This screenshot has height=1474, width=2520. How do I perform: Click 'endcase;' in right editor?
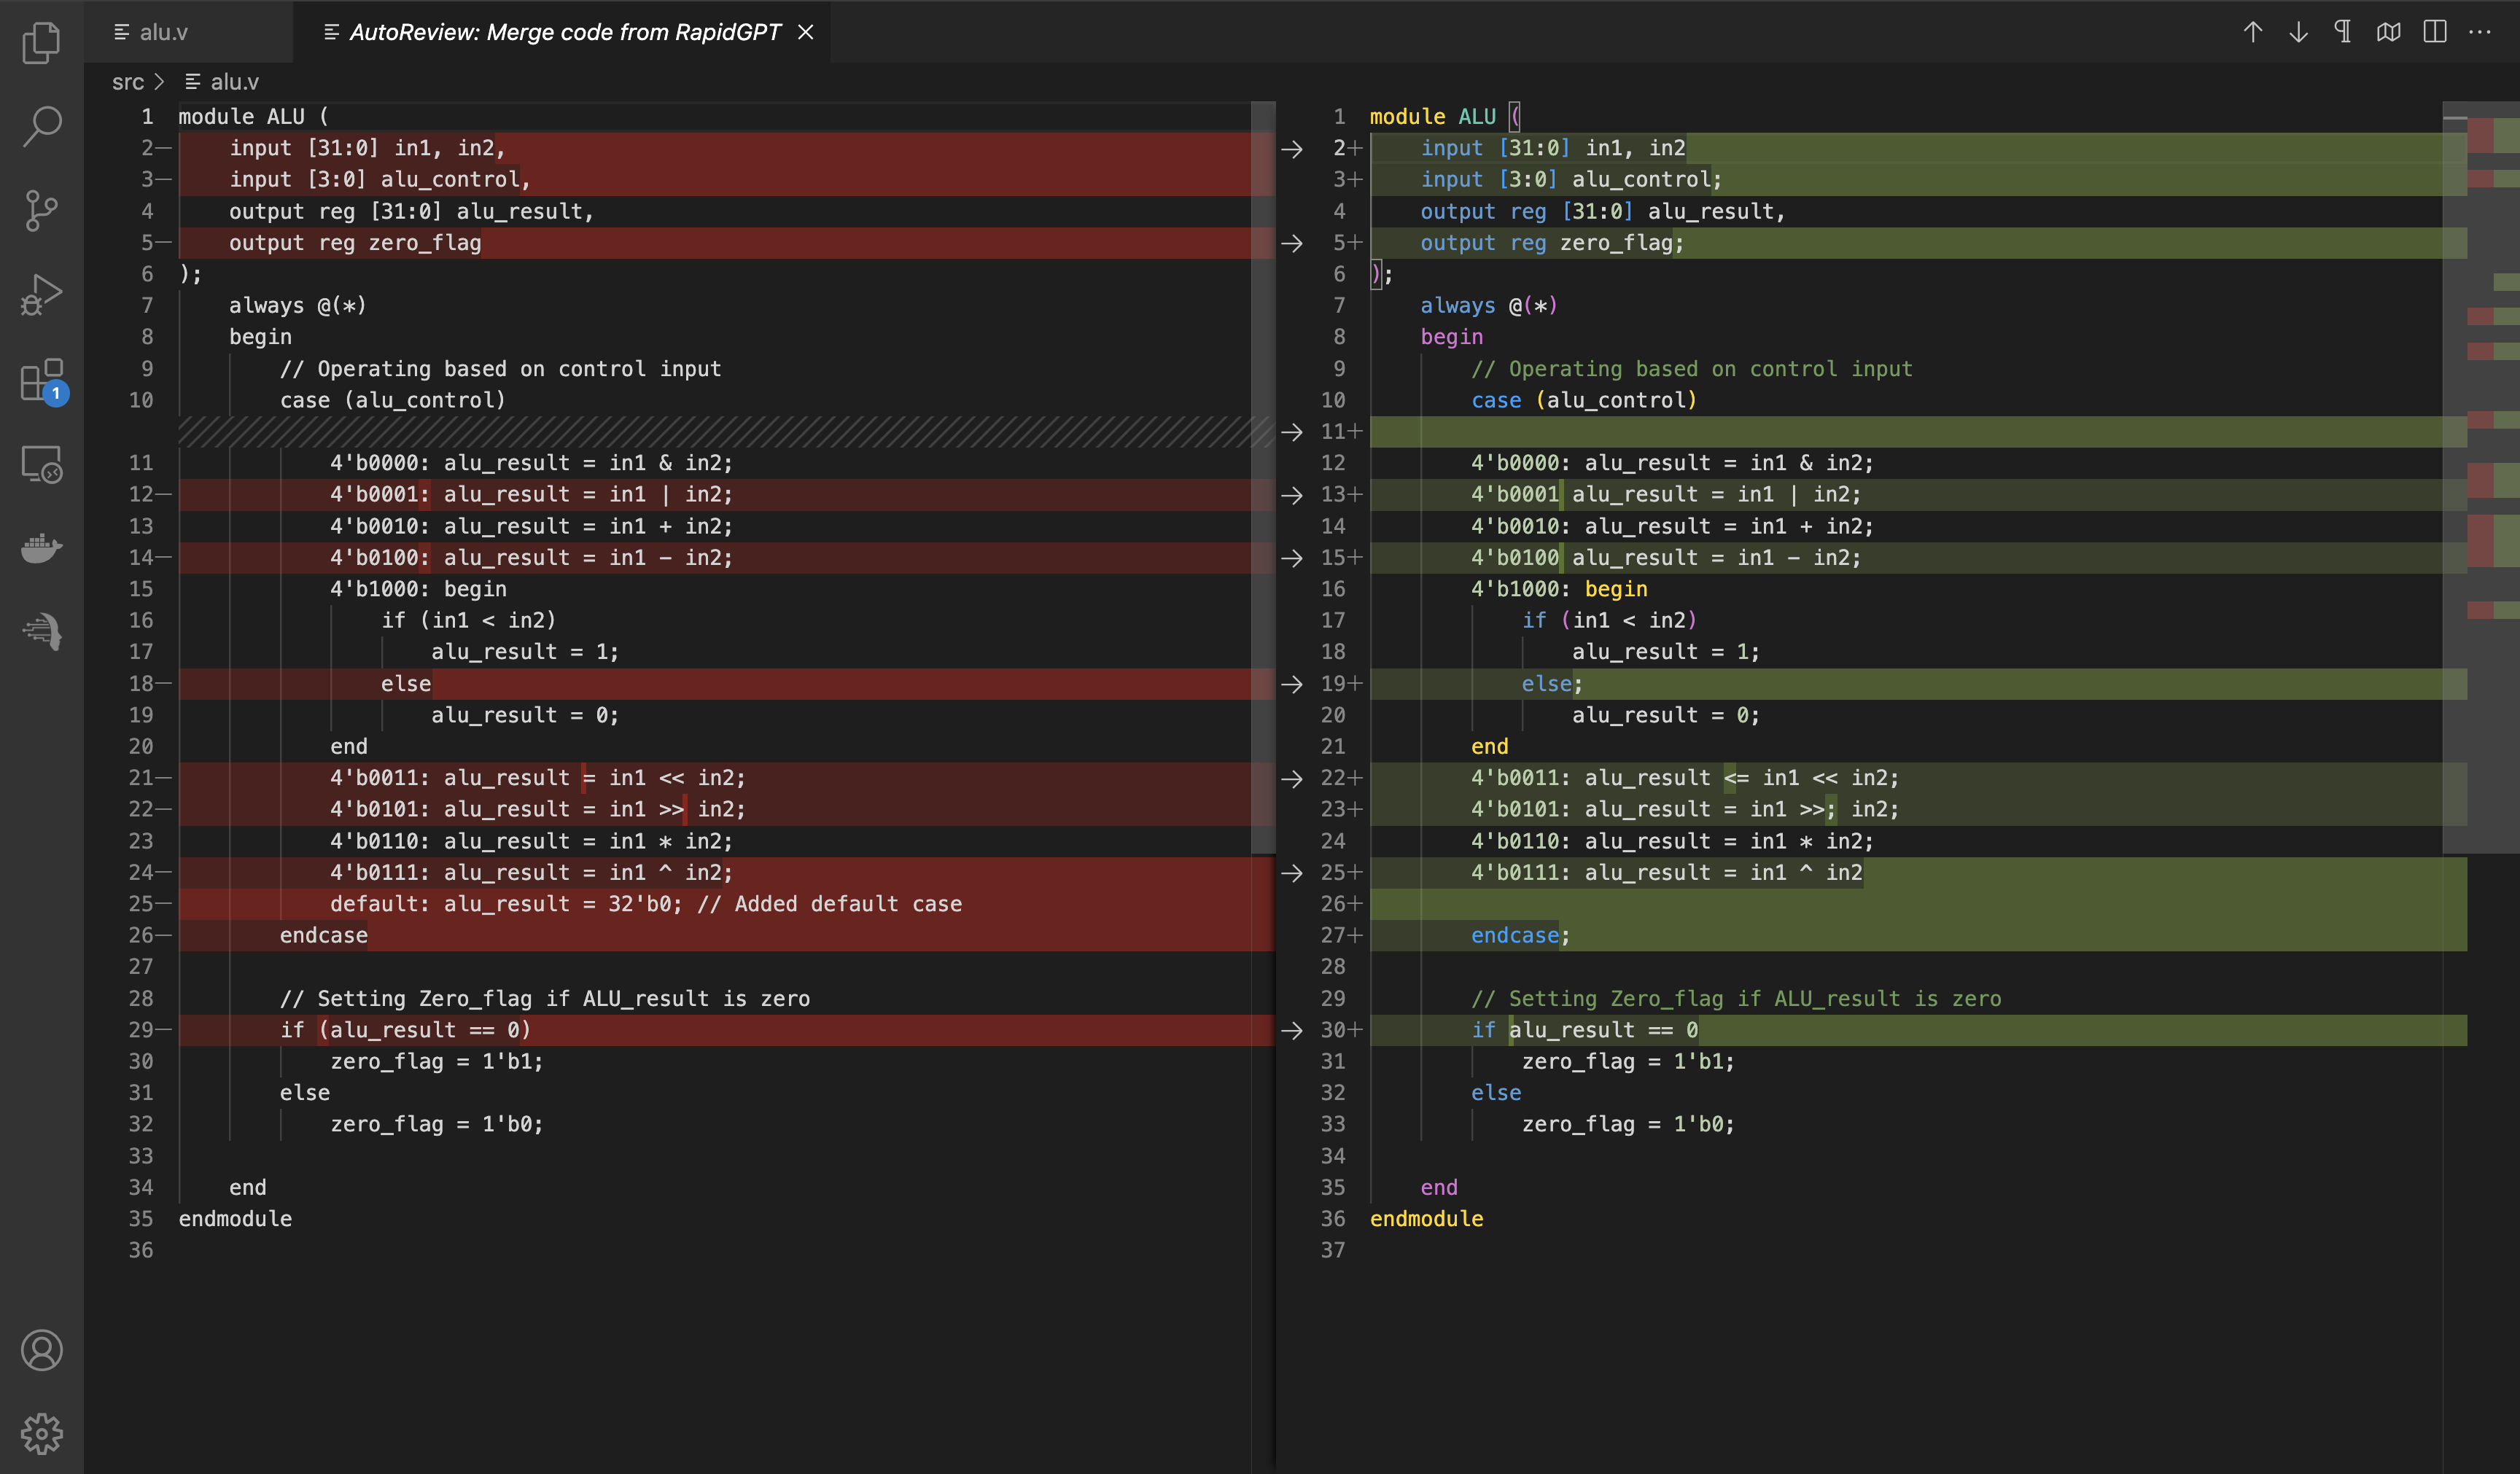click(x=1520, y=936)
